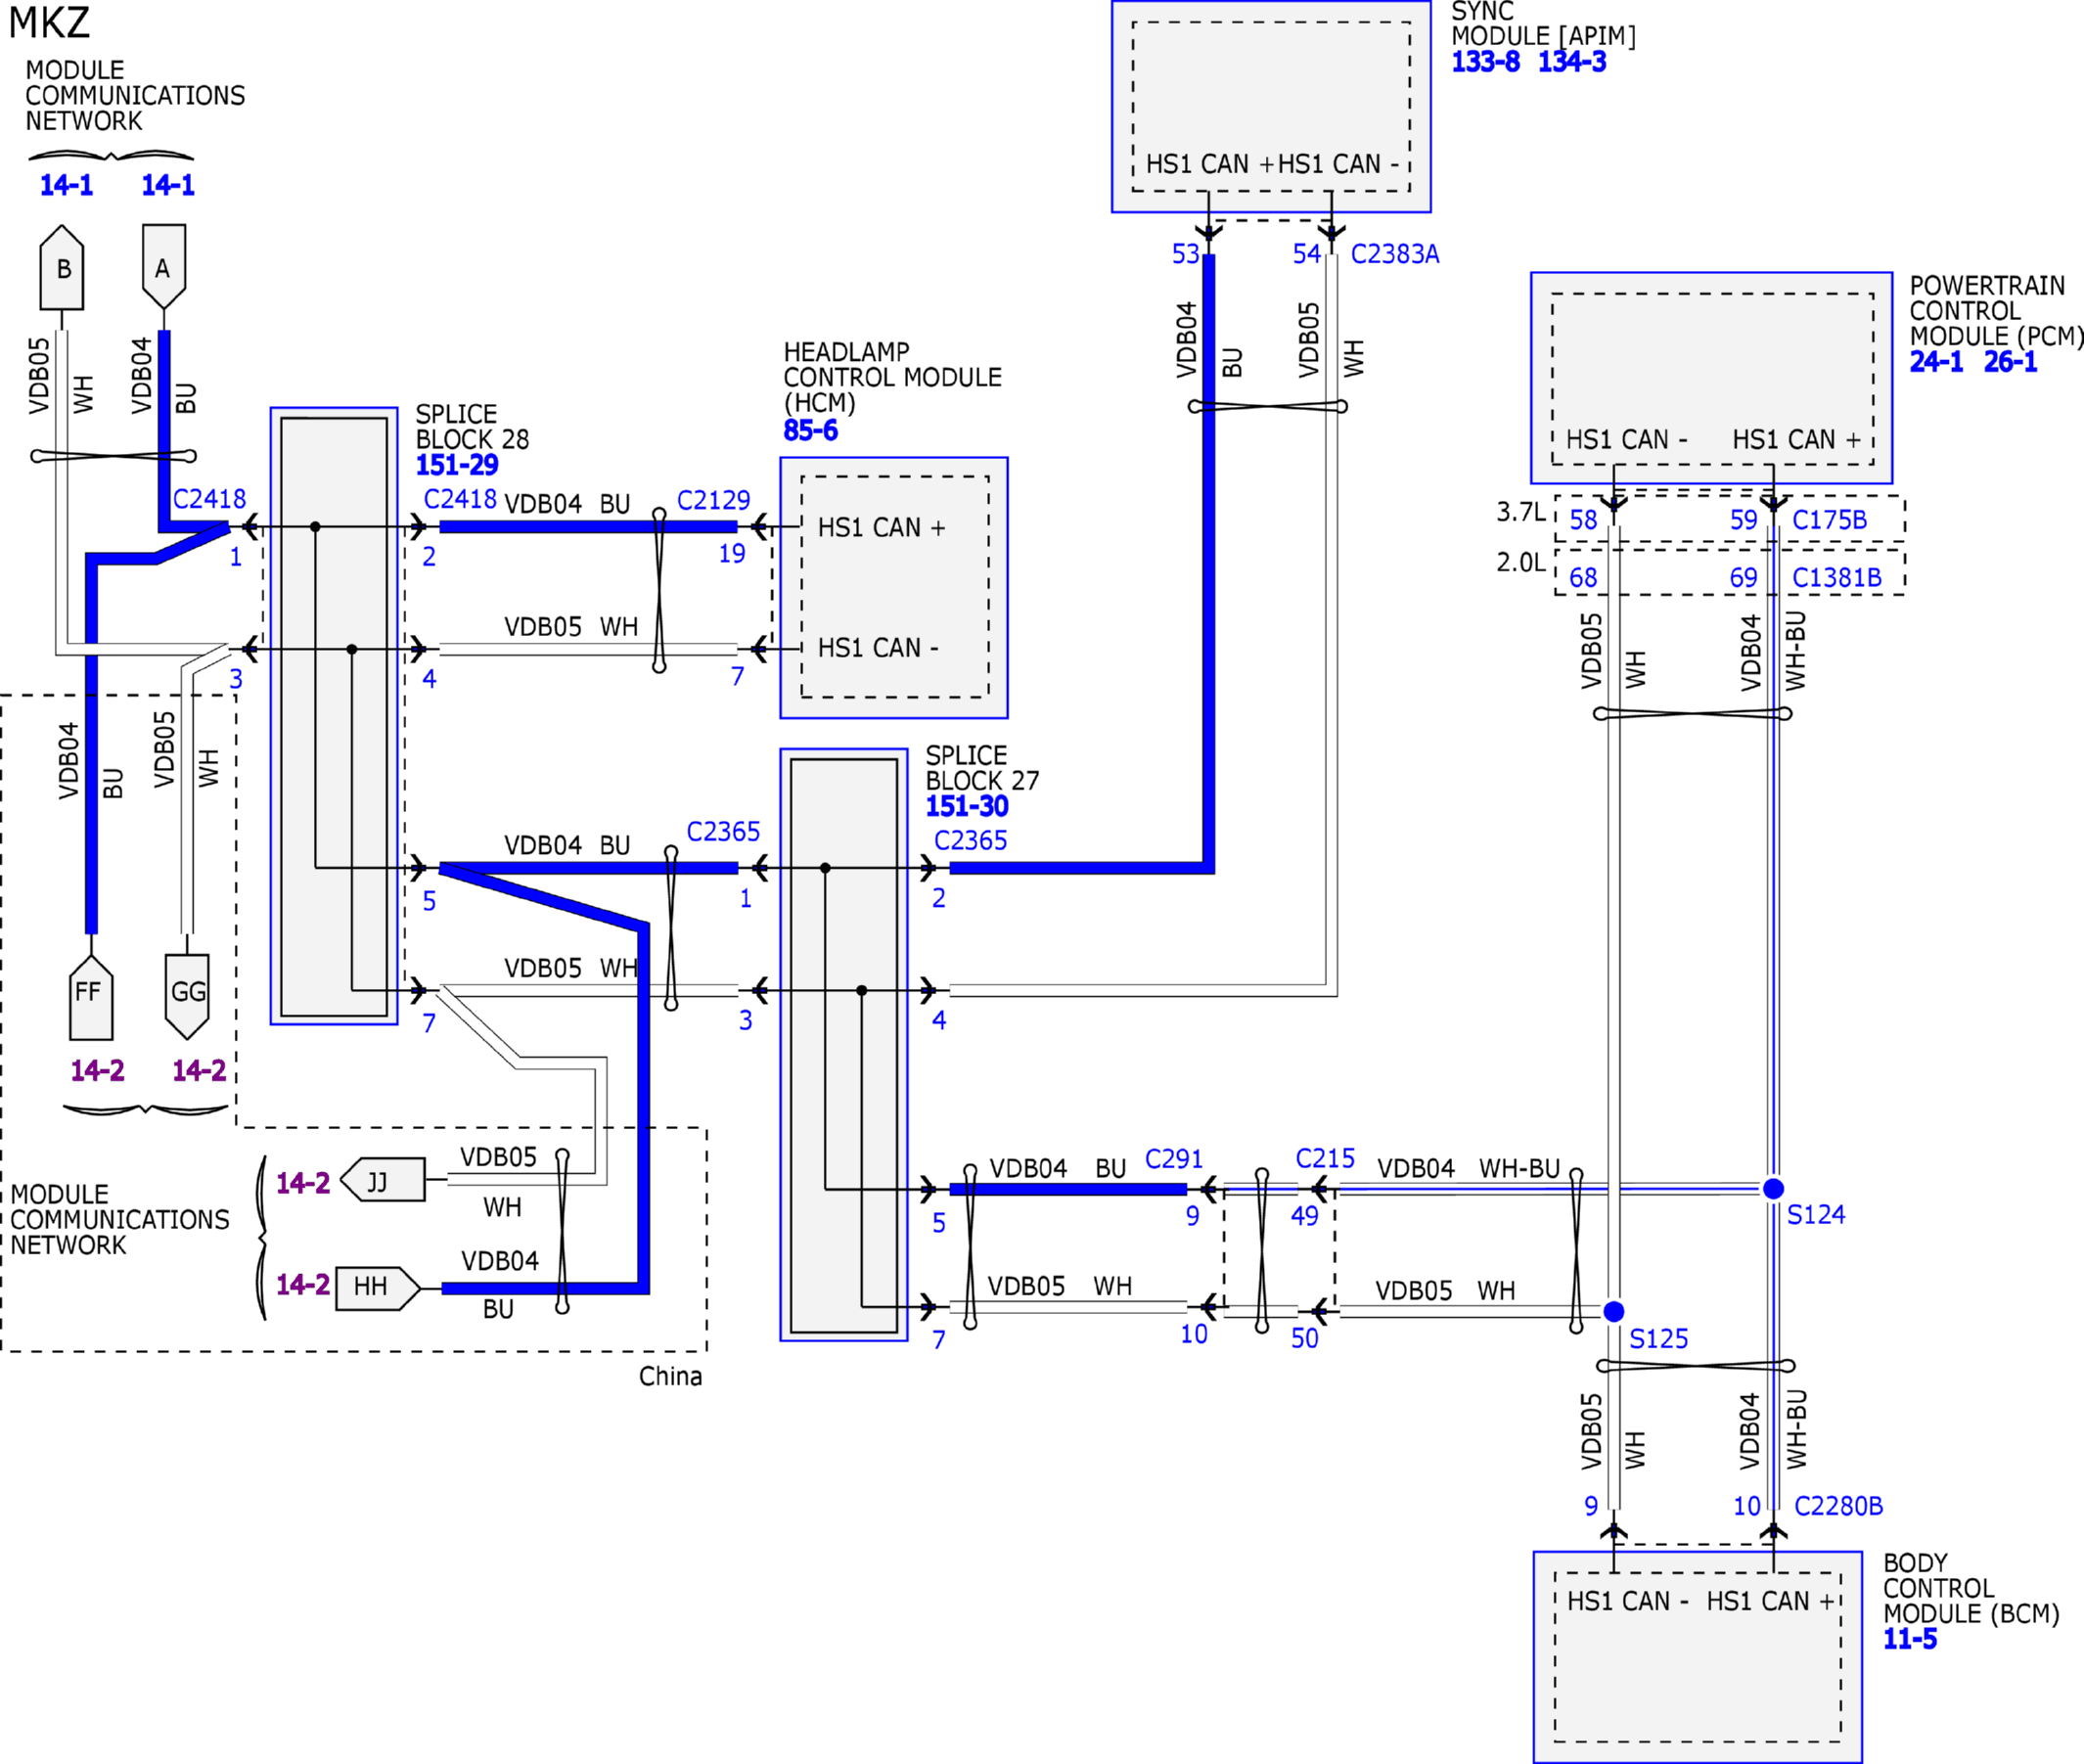
Task: Click pin 69 on connector C1381B
Action: point(1744,578)
